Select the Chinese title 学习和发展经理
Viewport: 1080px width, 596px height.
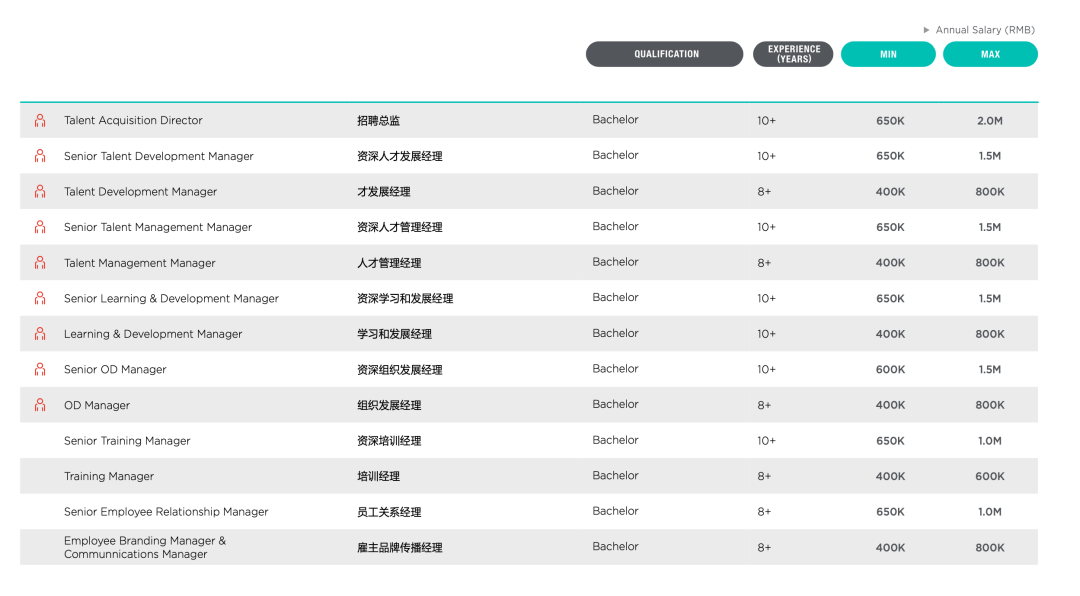pyautogui.click(x=394, y=334)
